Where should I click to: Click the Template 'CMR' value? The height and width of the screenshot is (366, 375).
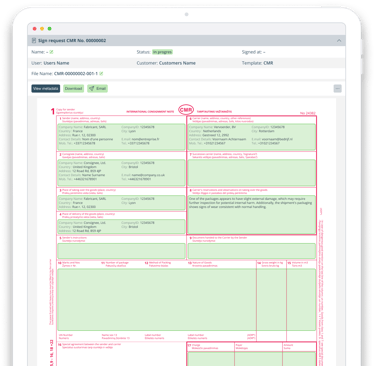coord(268,63)
